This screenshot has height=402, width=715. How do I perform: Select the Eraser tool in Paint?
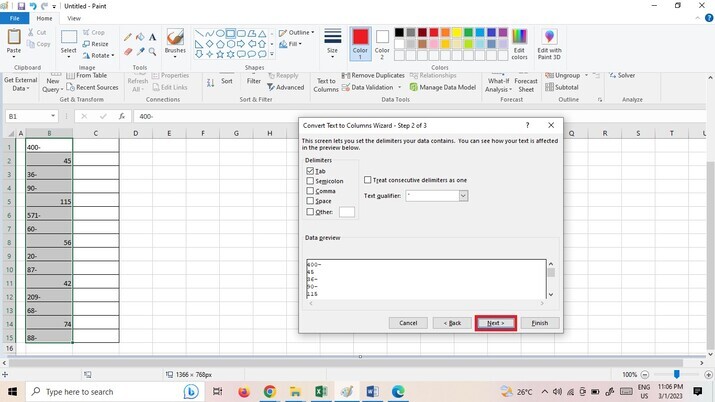(x=128, y=52)
